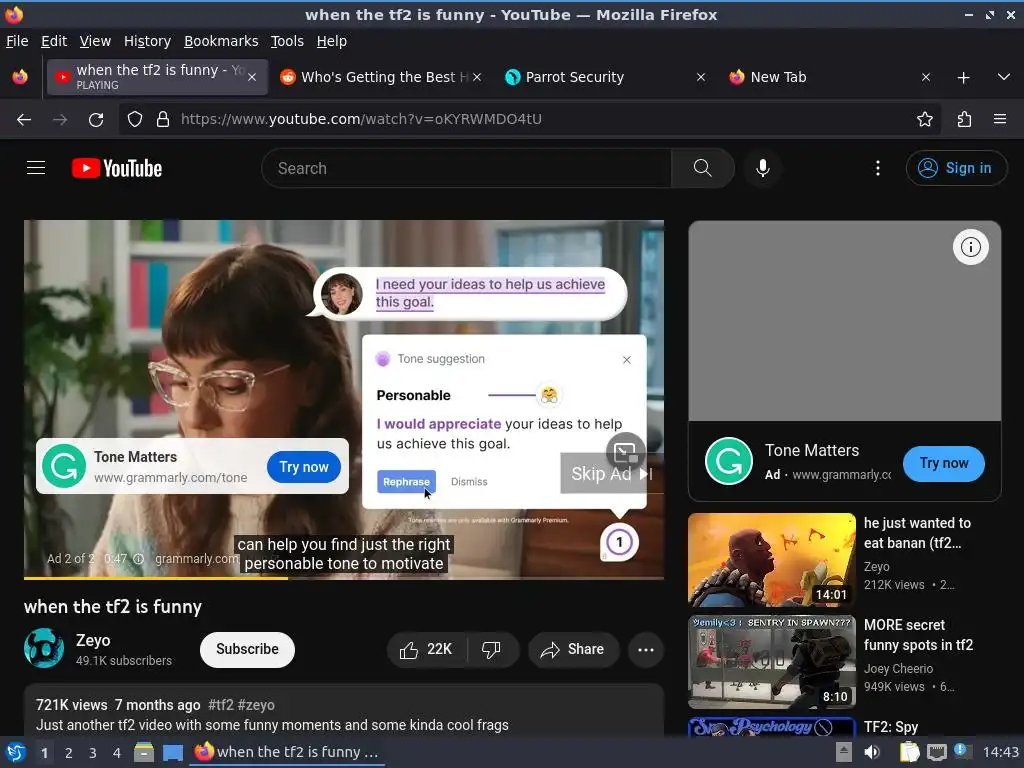Open the Tools menu

click(x=287, y=41)
